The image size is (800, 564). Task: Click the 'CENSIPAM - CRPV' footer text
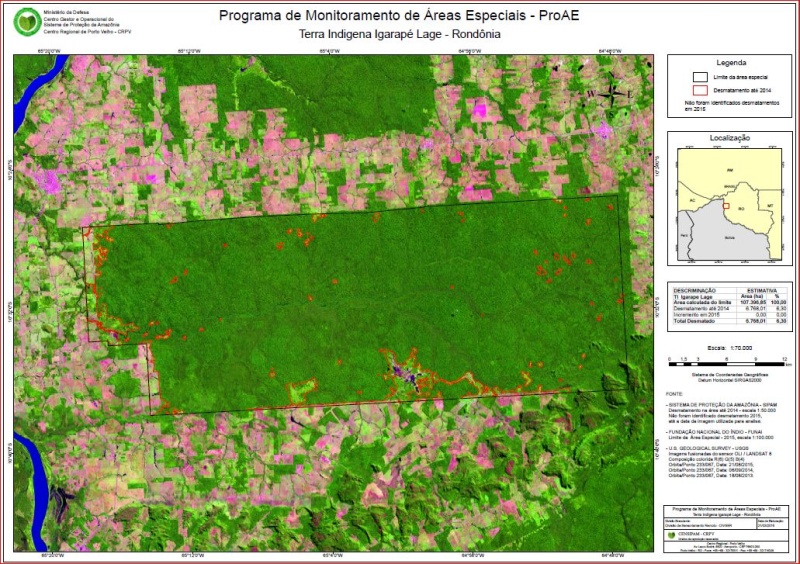click(695, 534)
